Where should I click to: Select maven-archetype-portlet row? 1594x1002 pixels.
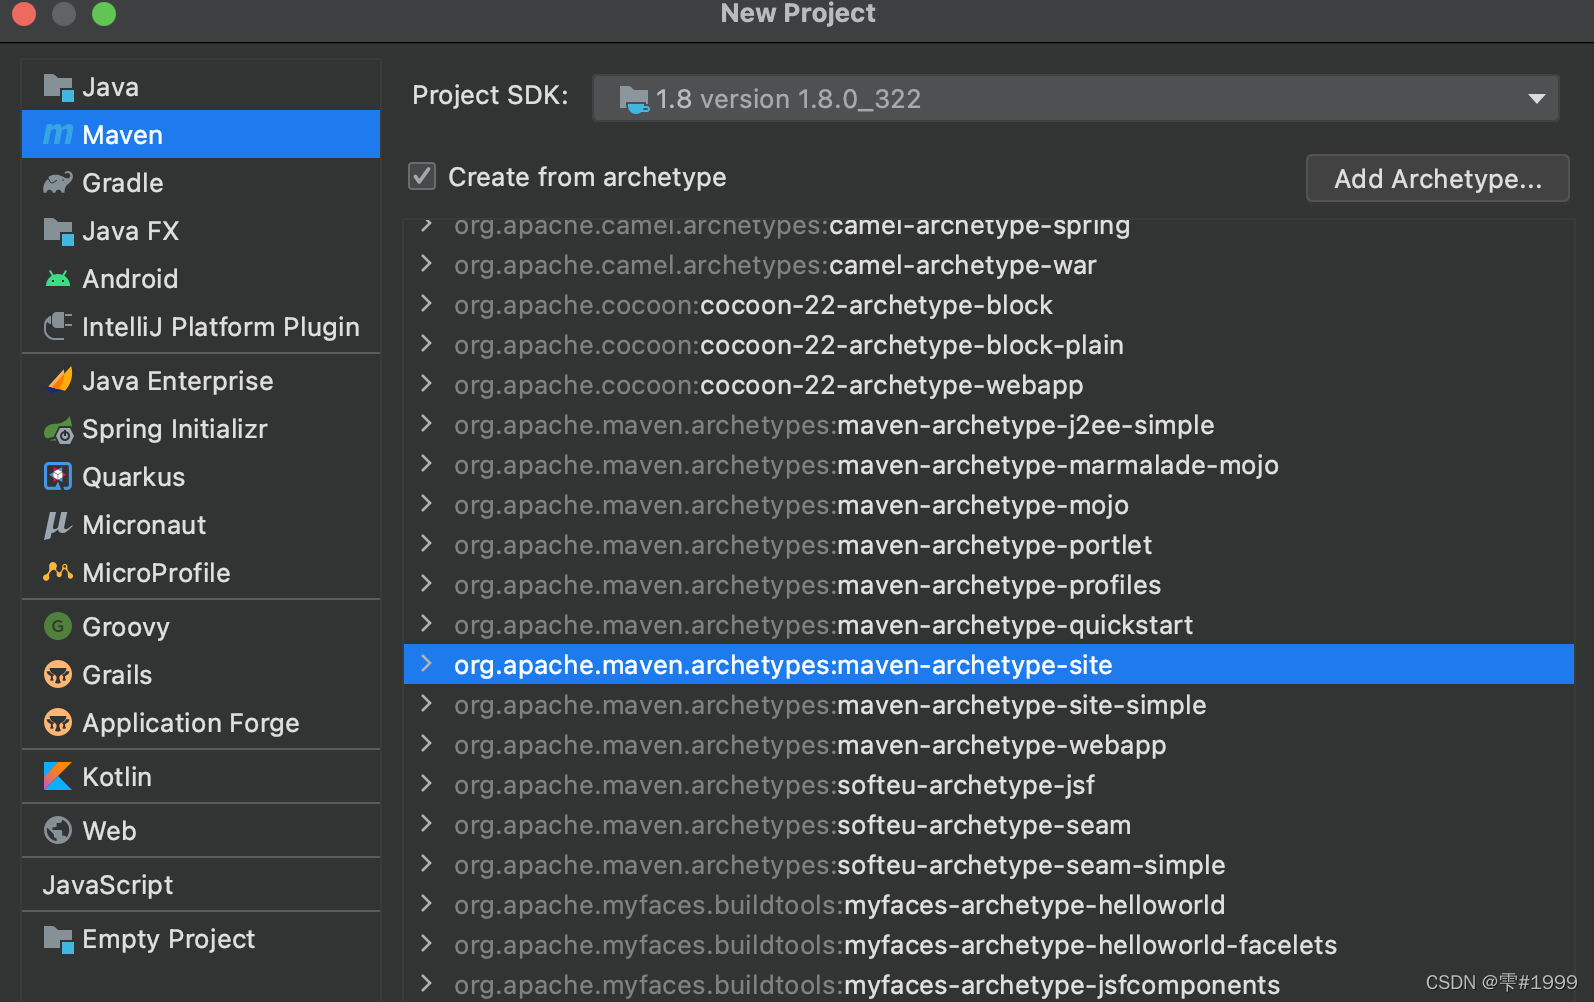pyautogui.click(x=988, y=544)
